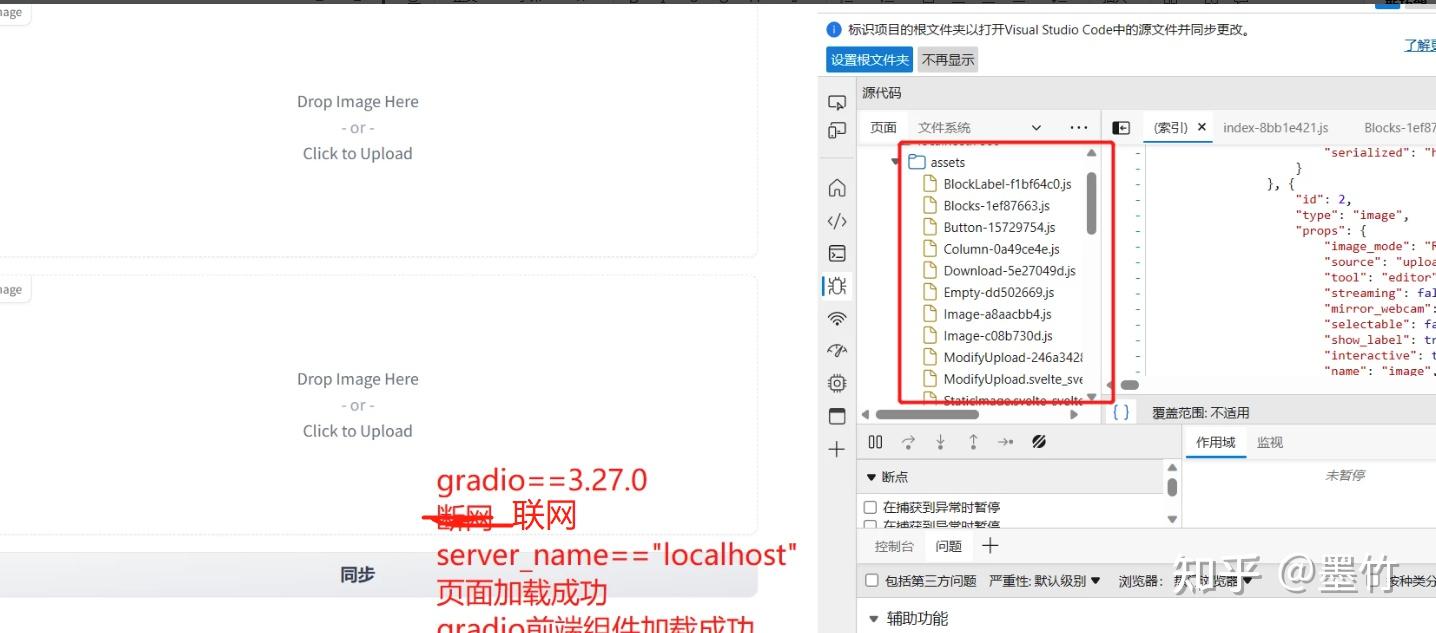Open the network conditions wifi icon
1436x633 pixels.
pyautogui.click(x=836, y=318)
